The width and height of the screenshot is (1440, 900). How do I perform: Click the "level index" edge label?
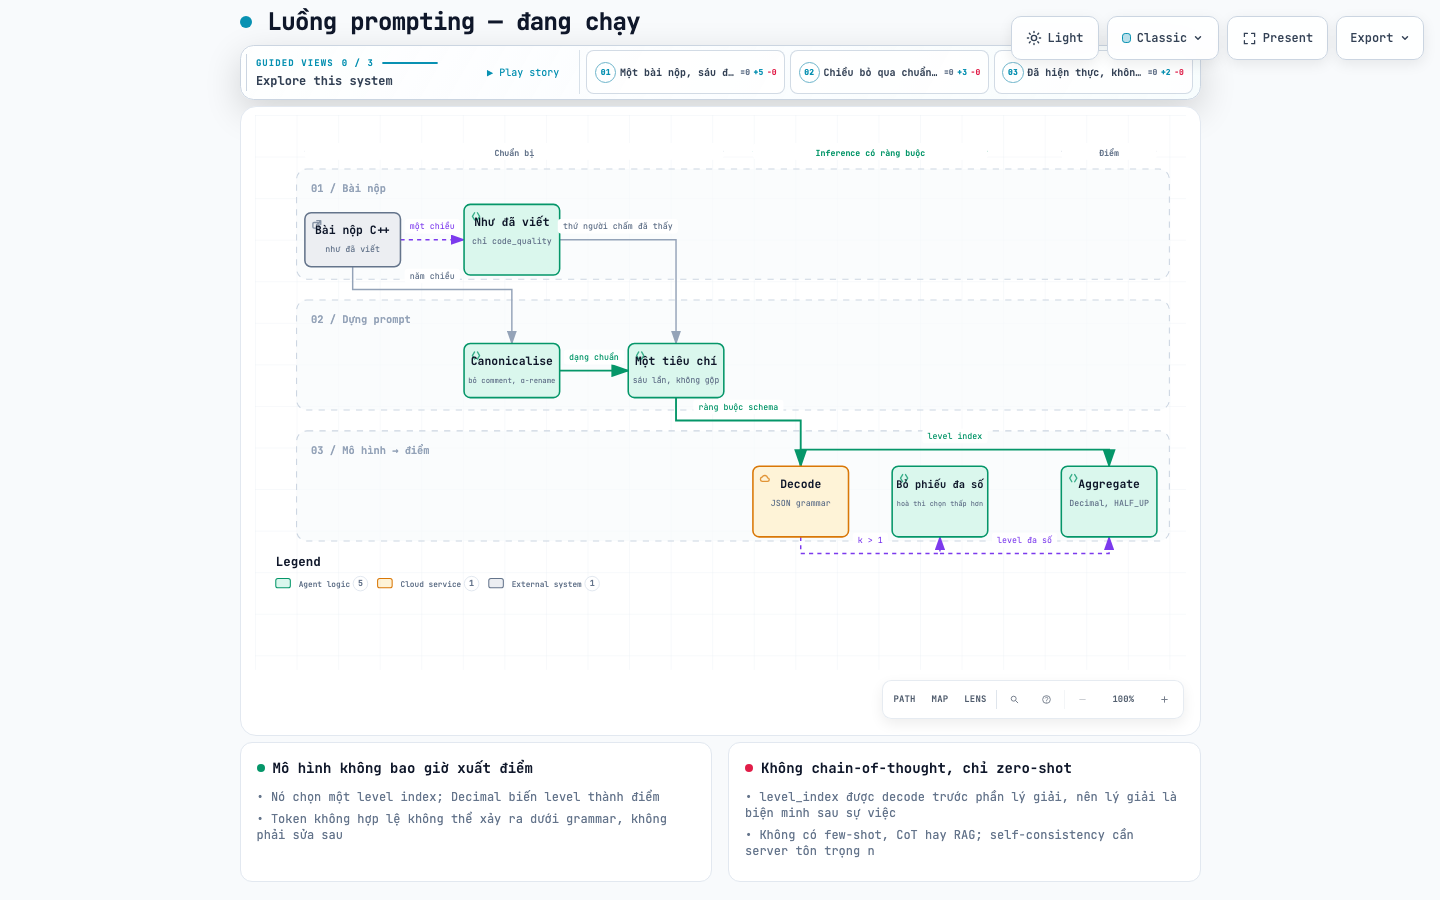click(x=955, y=437)
